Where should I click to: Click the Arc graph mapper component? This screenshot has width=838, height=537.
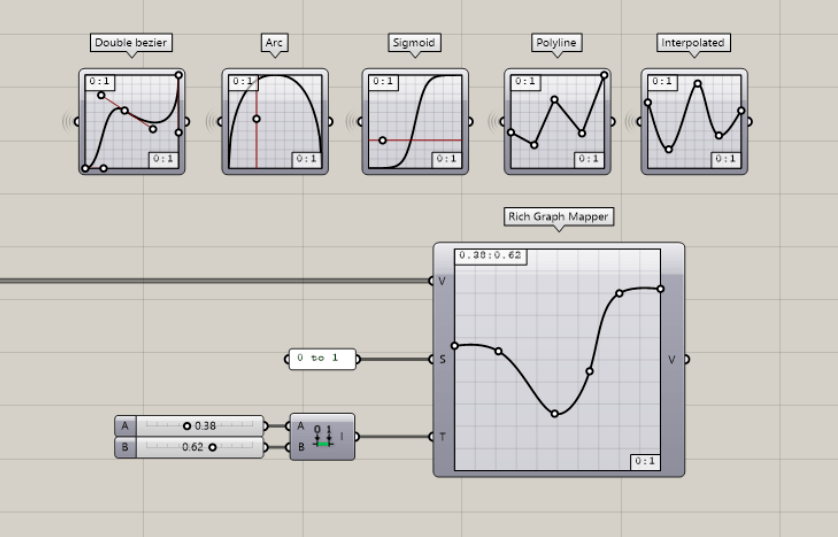[x=274, y=121]
